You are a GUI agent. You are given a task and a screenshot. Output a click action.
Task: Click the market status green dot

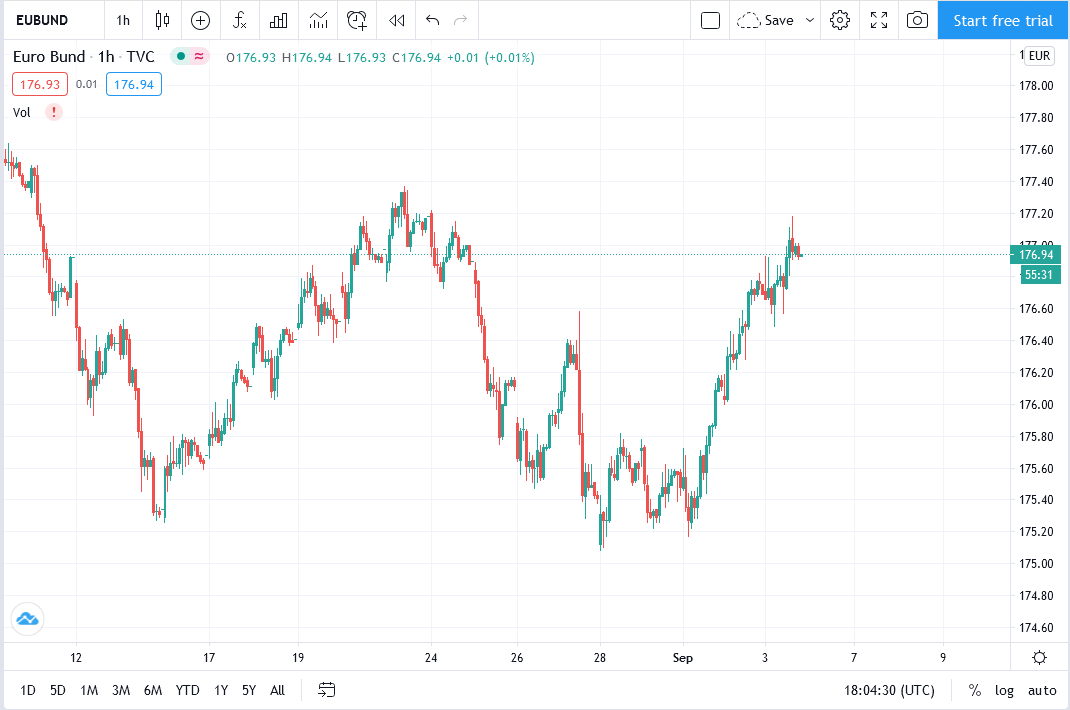(x=181, y=57)
